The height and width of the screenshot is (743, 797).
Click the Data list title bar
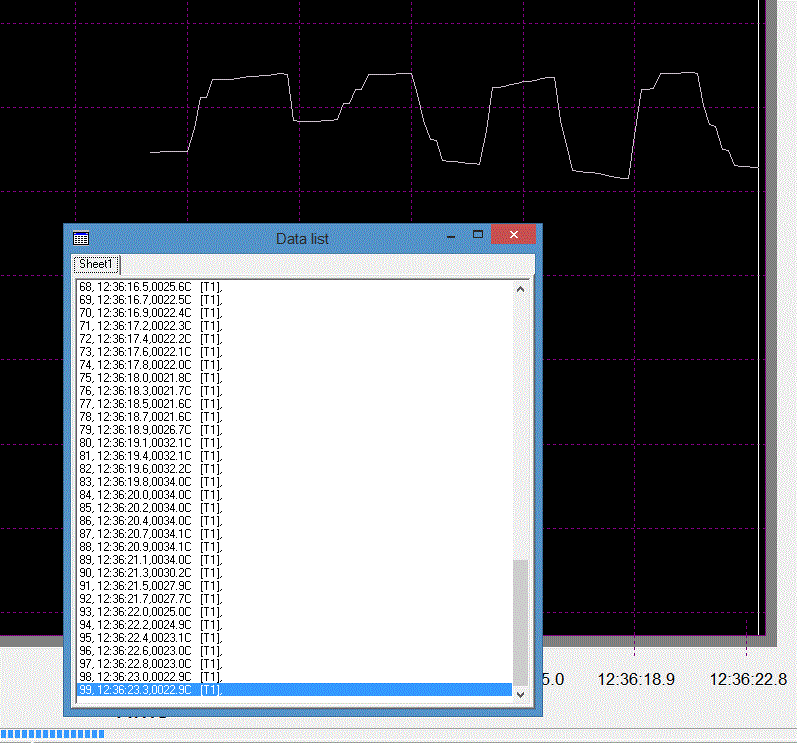pyautogui.click(x=302, y=238)
